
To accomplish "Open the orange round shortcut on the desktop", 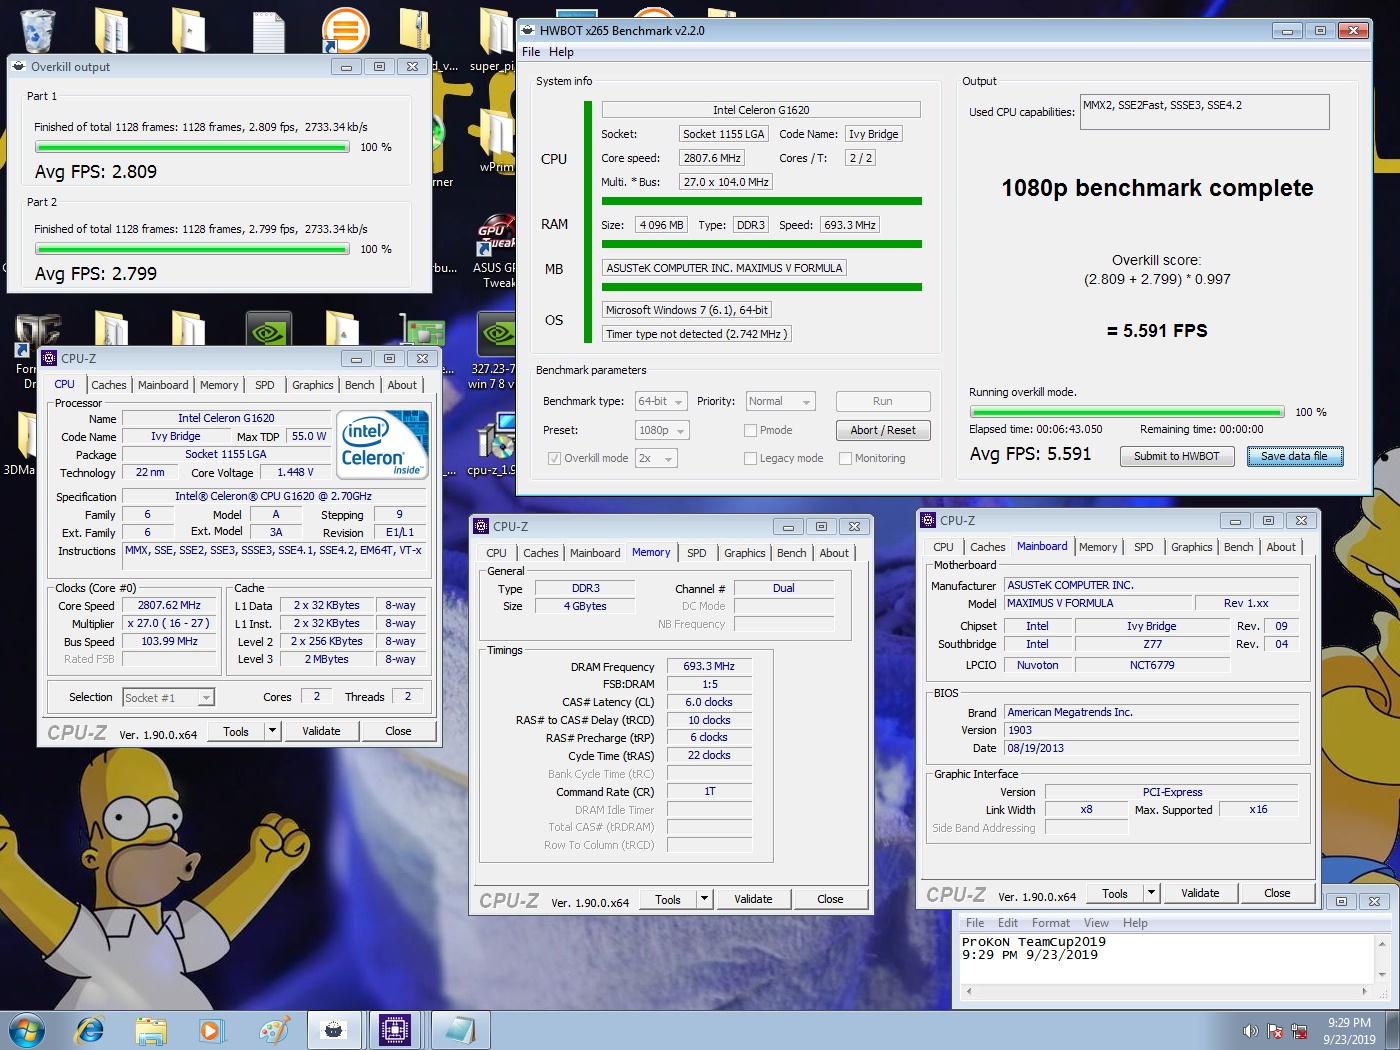I will pyautogui.click(x=345, y=30).
